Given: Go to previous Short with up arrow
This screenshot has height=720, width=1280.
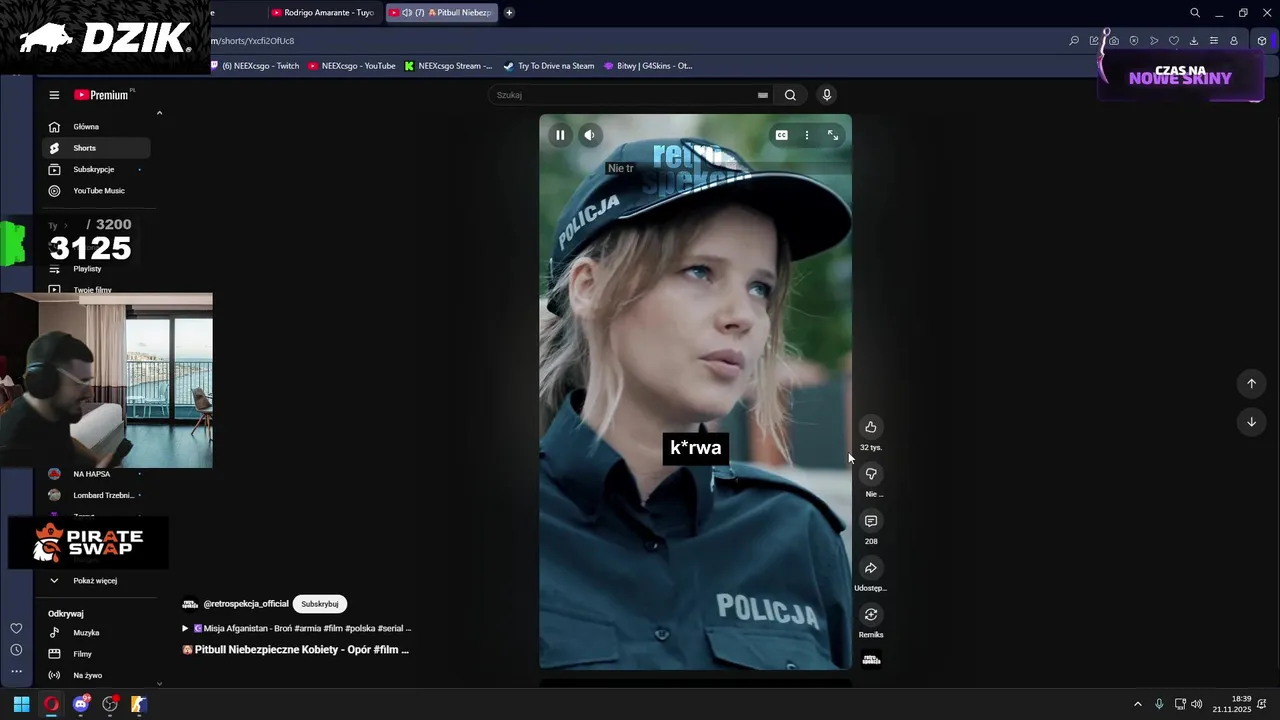Looking at the screenshot, I should [x=1251, y=383].
